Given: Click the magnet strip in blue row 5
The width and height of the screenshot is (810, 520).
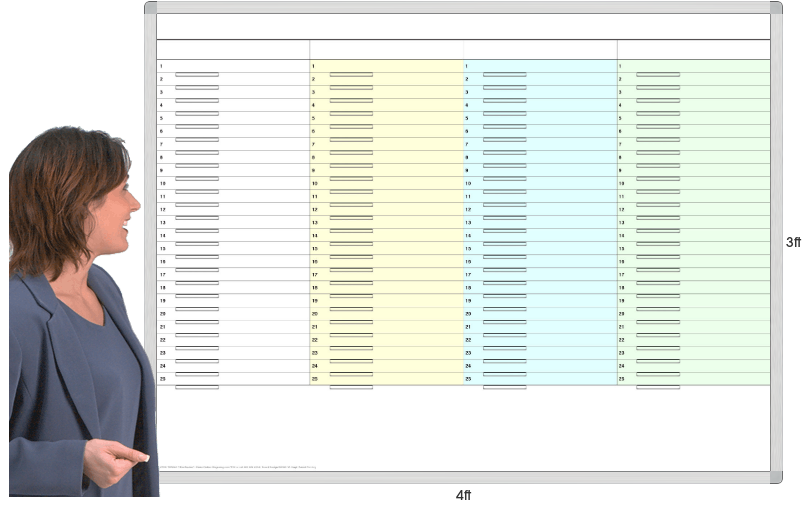Looking at the screenshot, I should [x=504, y=126].
